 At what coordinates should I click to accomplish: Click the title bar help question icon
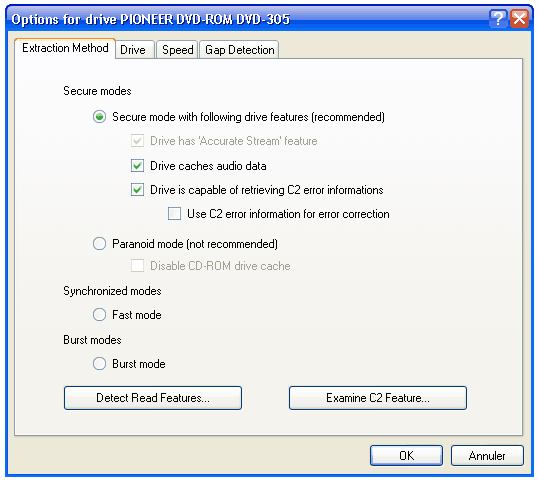[498, 19]
